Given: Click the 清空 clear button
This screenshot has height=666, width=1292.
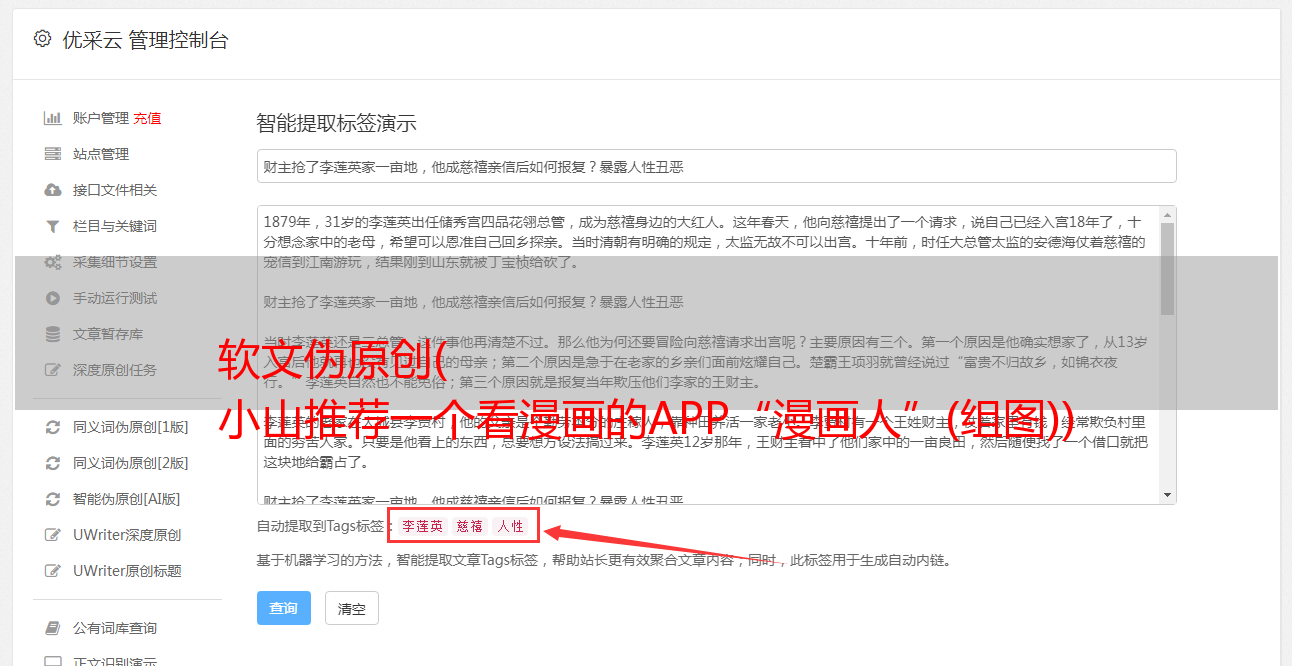Looking at the screenshot, I should pos(351,608).
